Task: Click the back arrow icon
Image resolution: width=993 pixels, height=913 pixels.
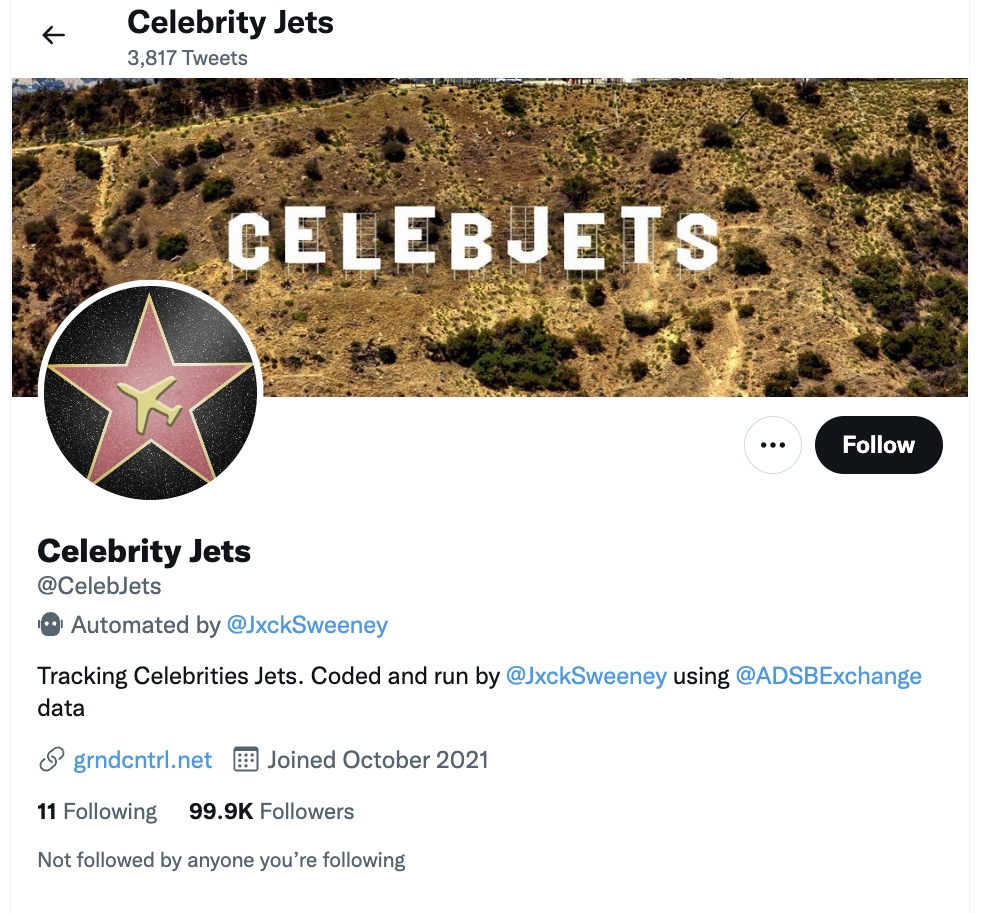Action: click(x=53, y=35)
